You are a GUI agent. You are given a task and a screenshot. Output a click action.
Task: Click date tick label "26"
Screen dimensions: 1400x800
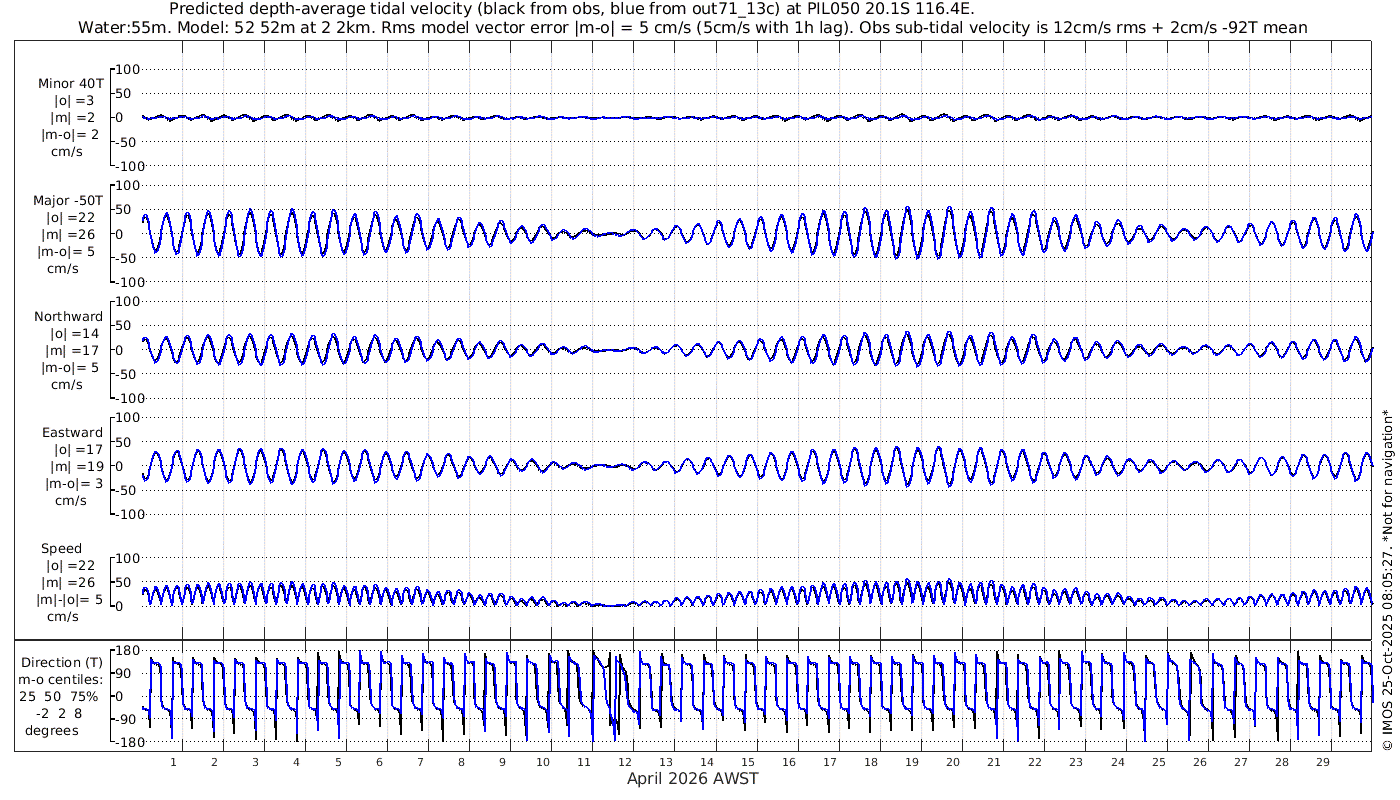[x=1199, y=762]
